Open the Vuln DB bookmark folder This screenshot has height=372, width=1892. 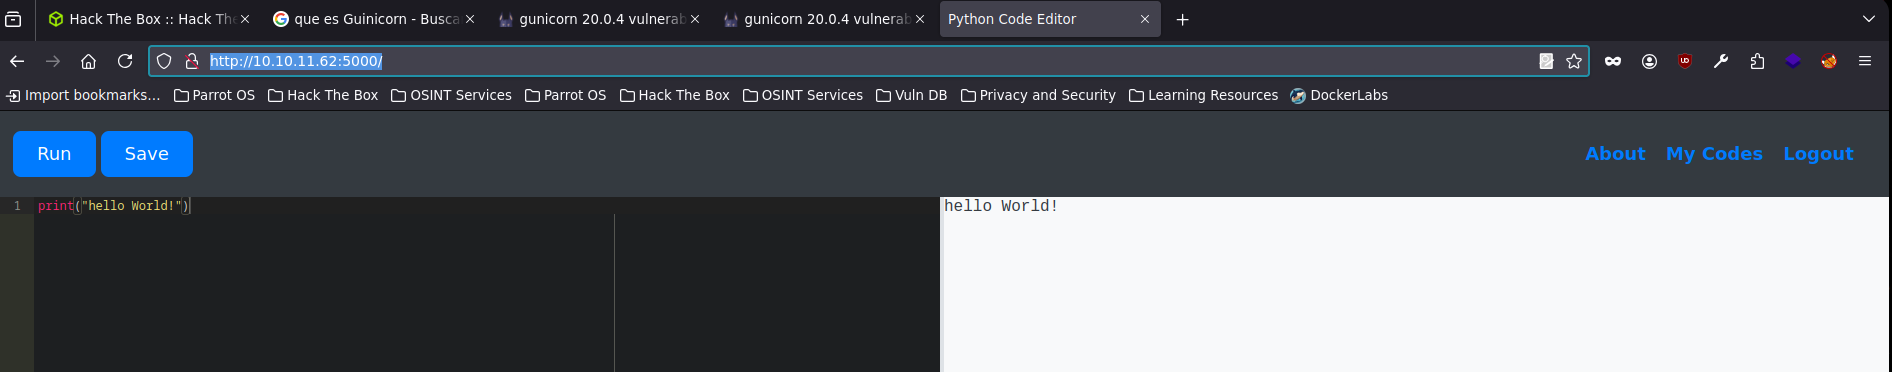pos(912,95)
